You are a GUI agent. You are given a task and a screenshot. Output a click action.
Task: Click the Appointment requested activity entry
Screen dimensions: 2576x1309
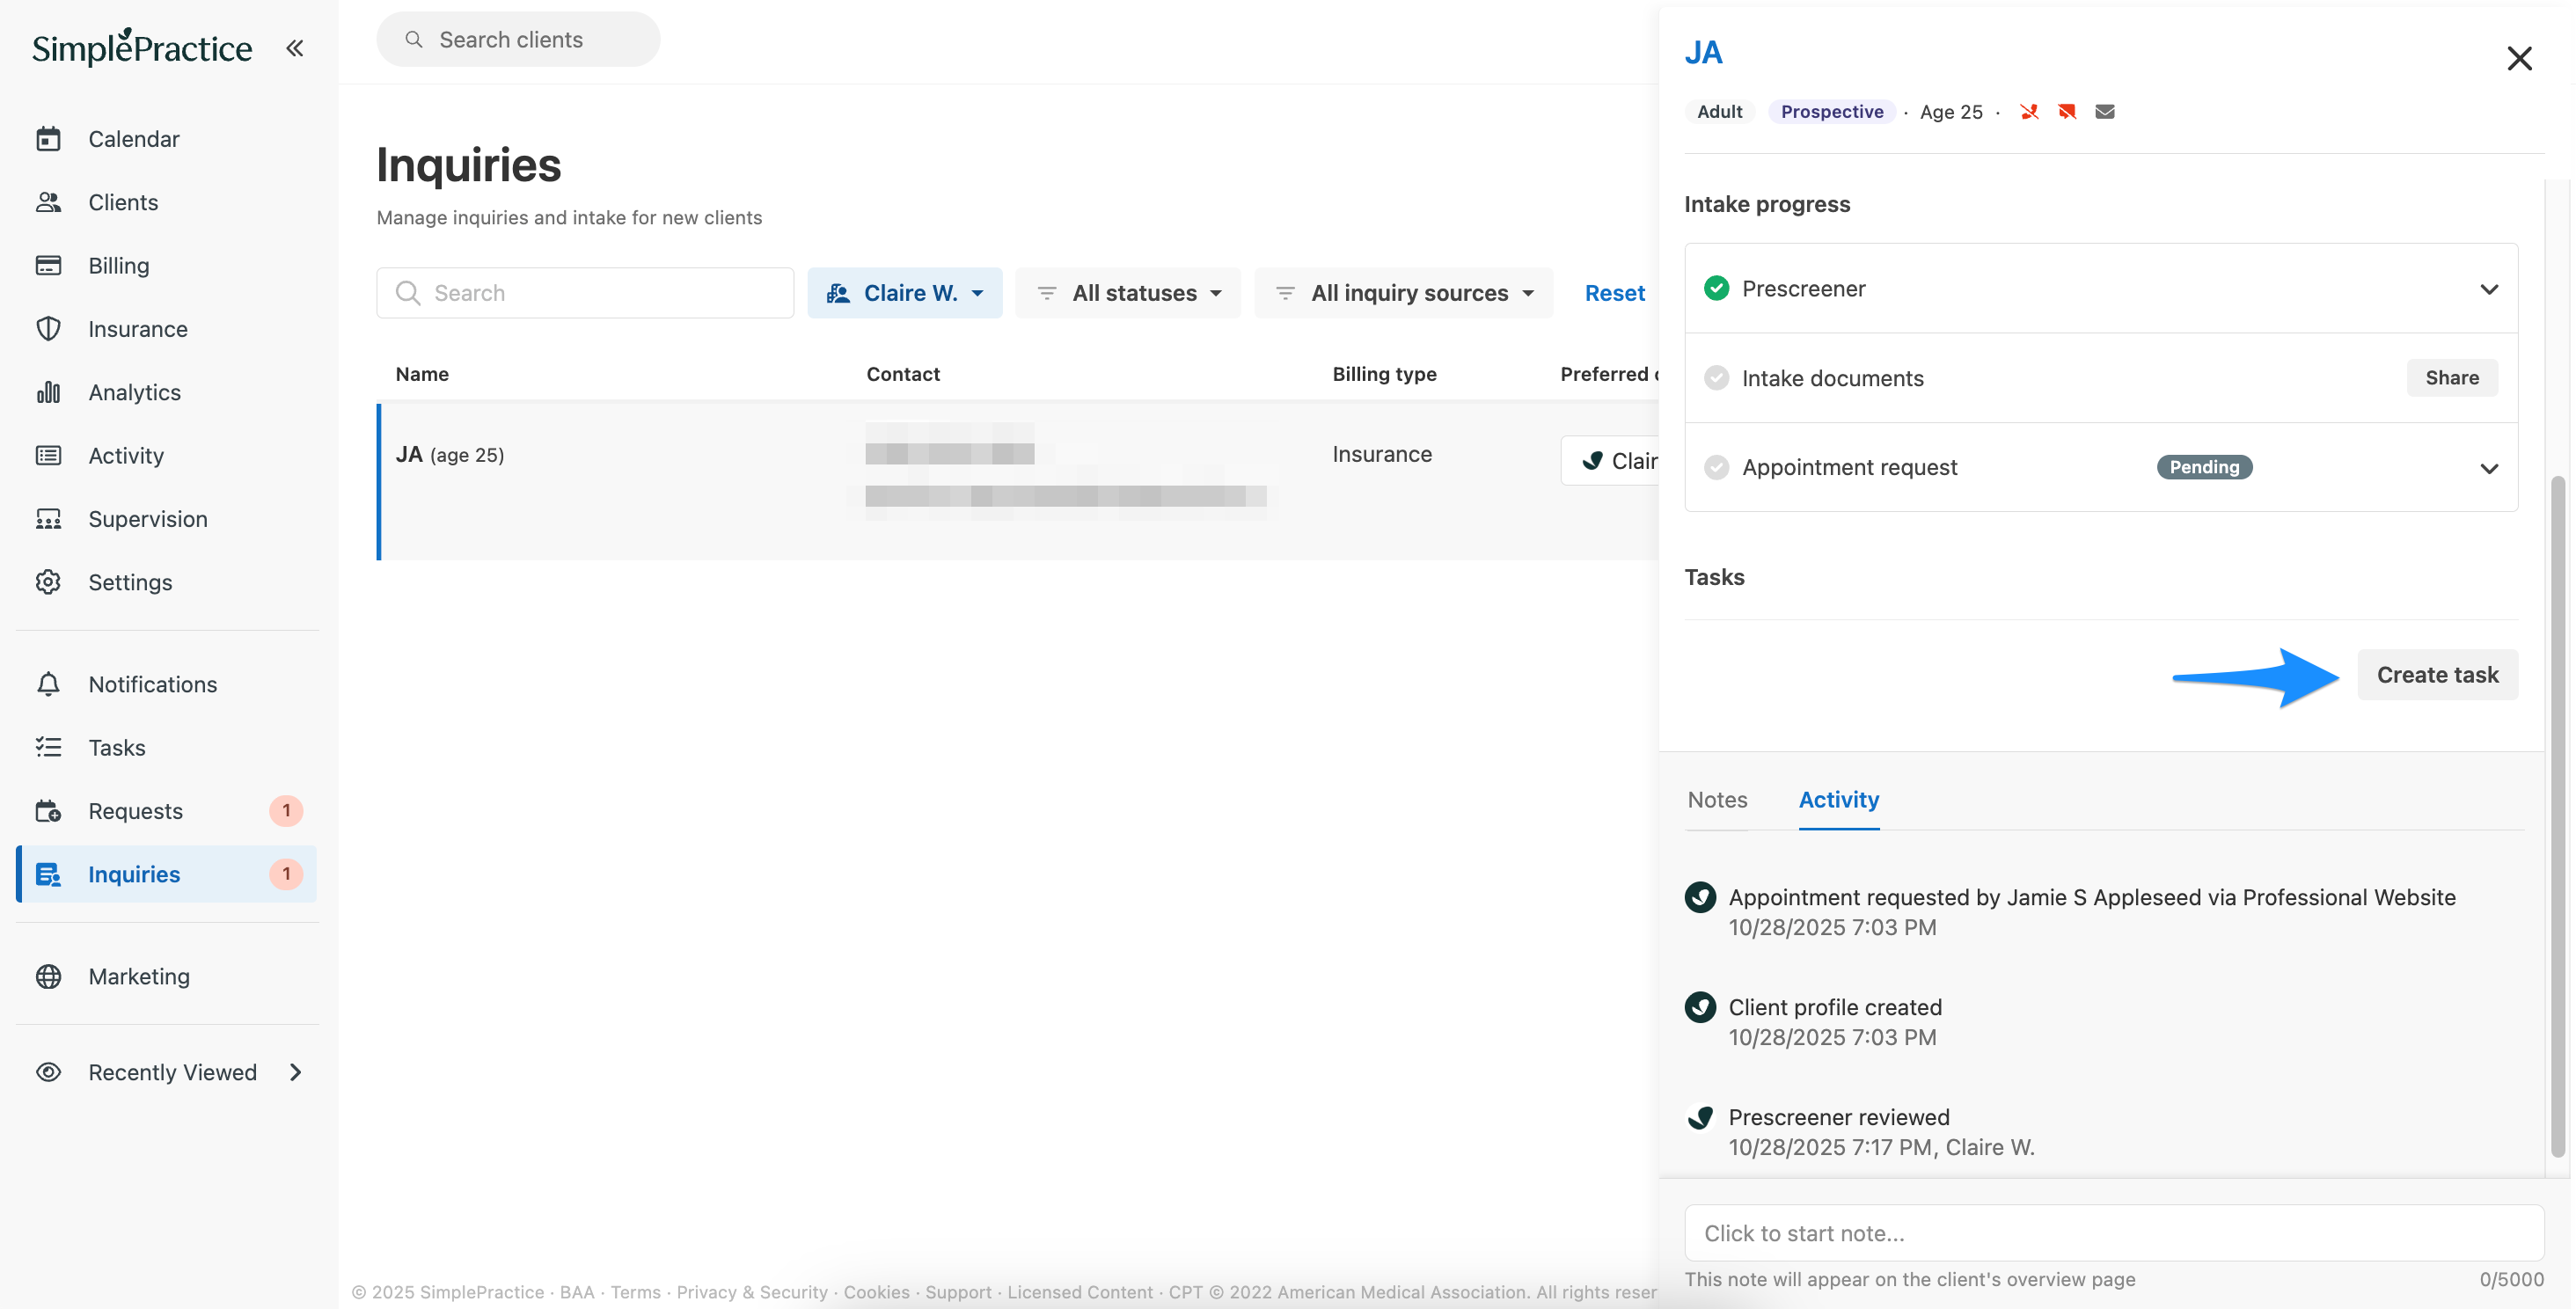(x=2070, y=912)
